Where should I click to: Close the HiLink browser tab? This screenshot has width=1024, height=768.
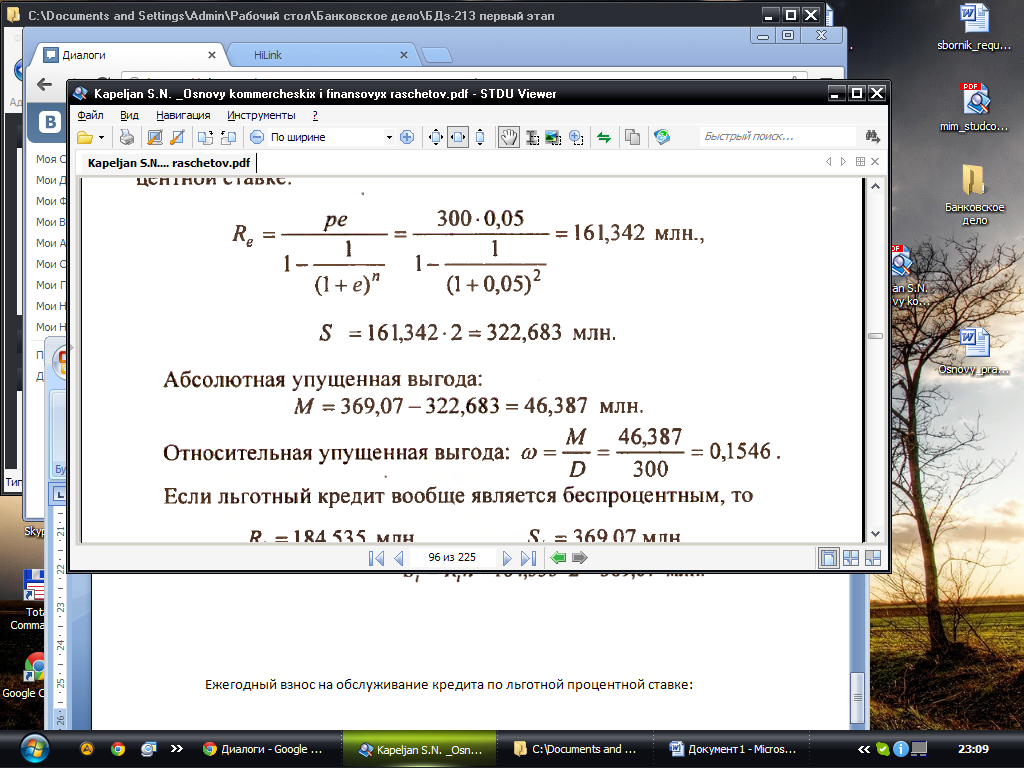click(x=404, y=55)
